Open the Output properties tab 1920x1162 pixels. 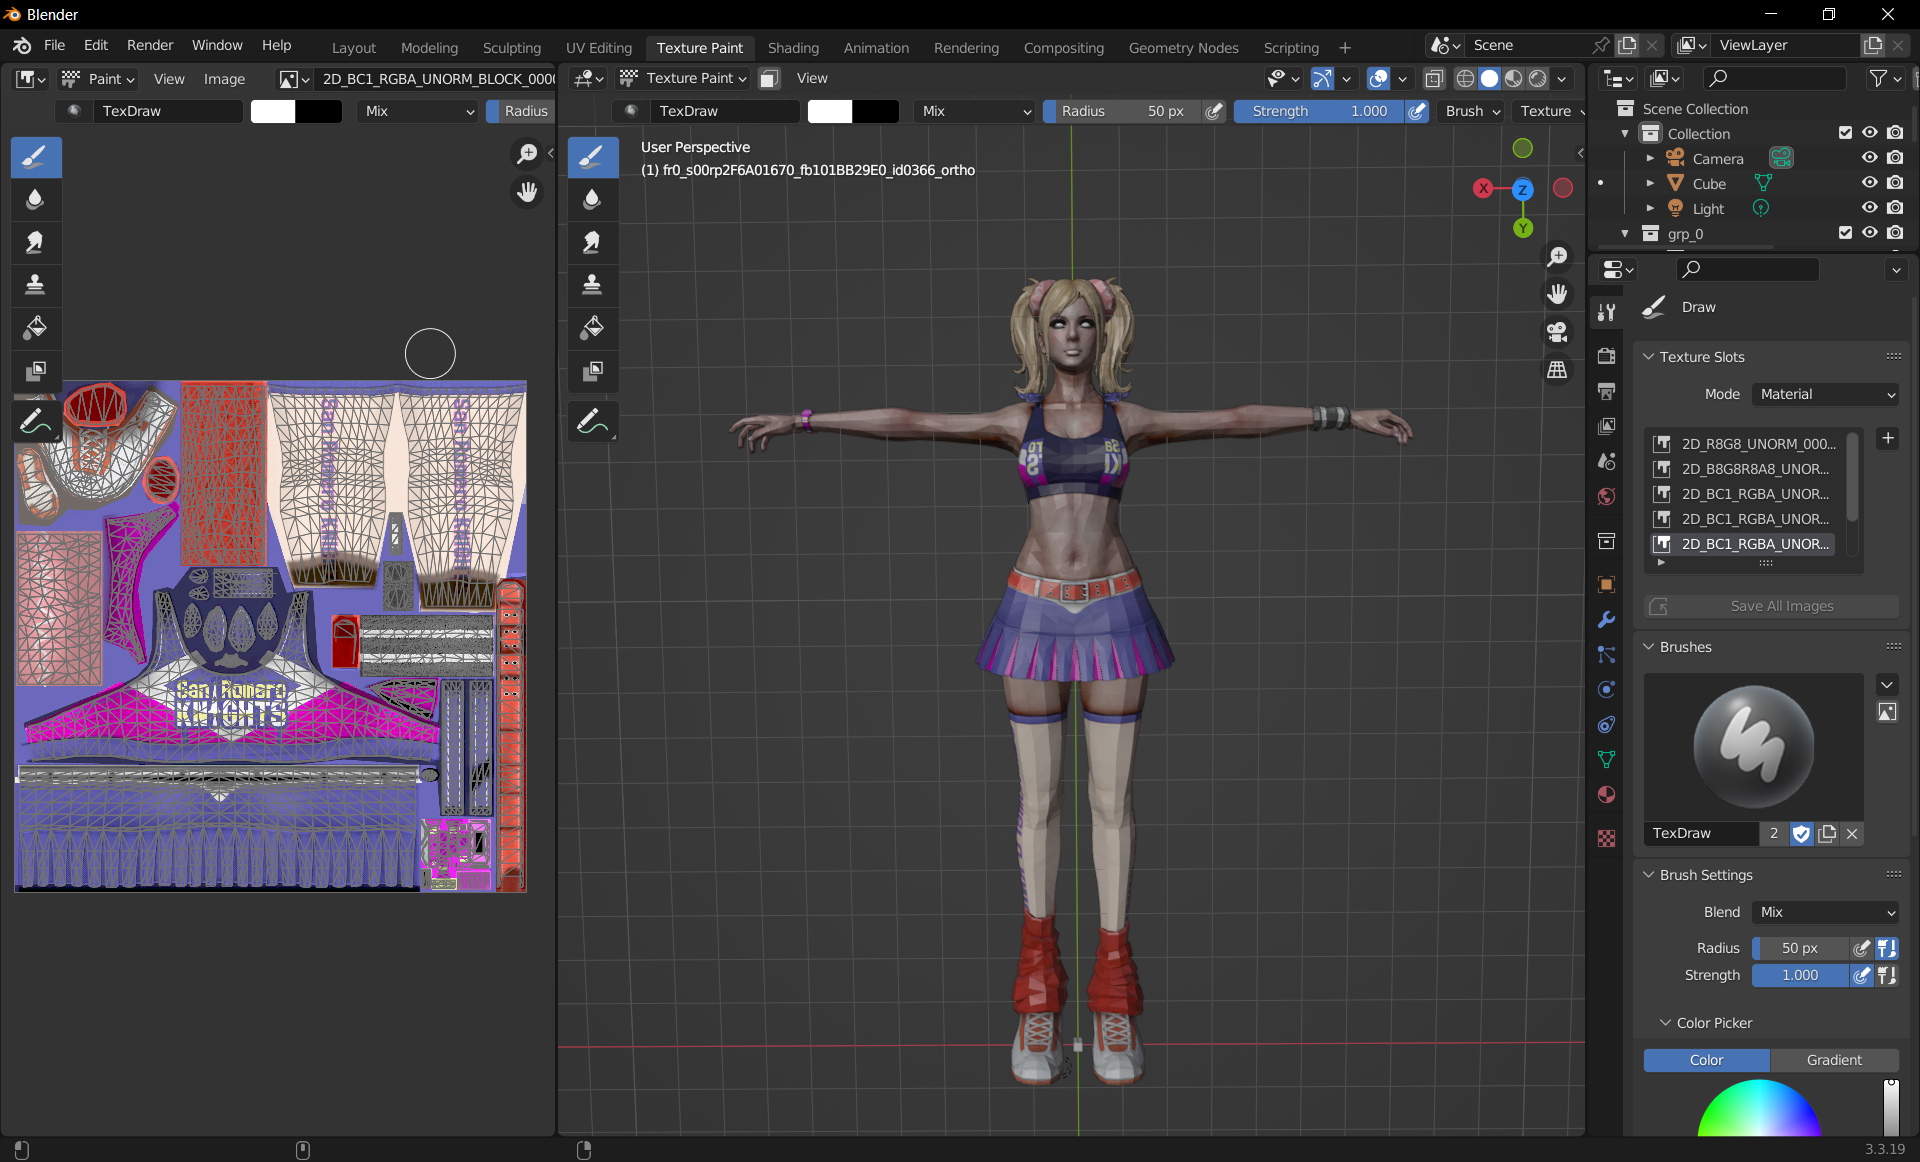pyautogui.click(x=1607, y=391)
